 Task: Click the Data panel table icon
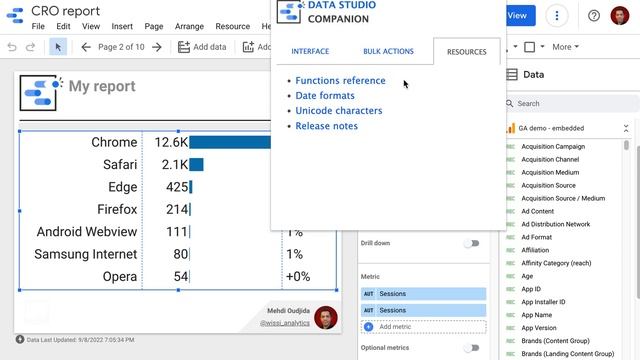512,75
